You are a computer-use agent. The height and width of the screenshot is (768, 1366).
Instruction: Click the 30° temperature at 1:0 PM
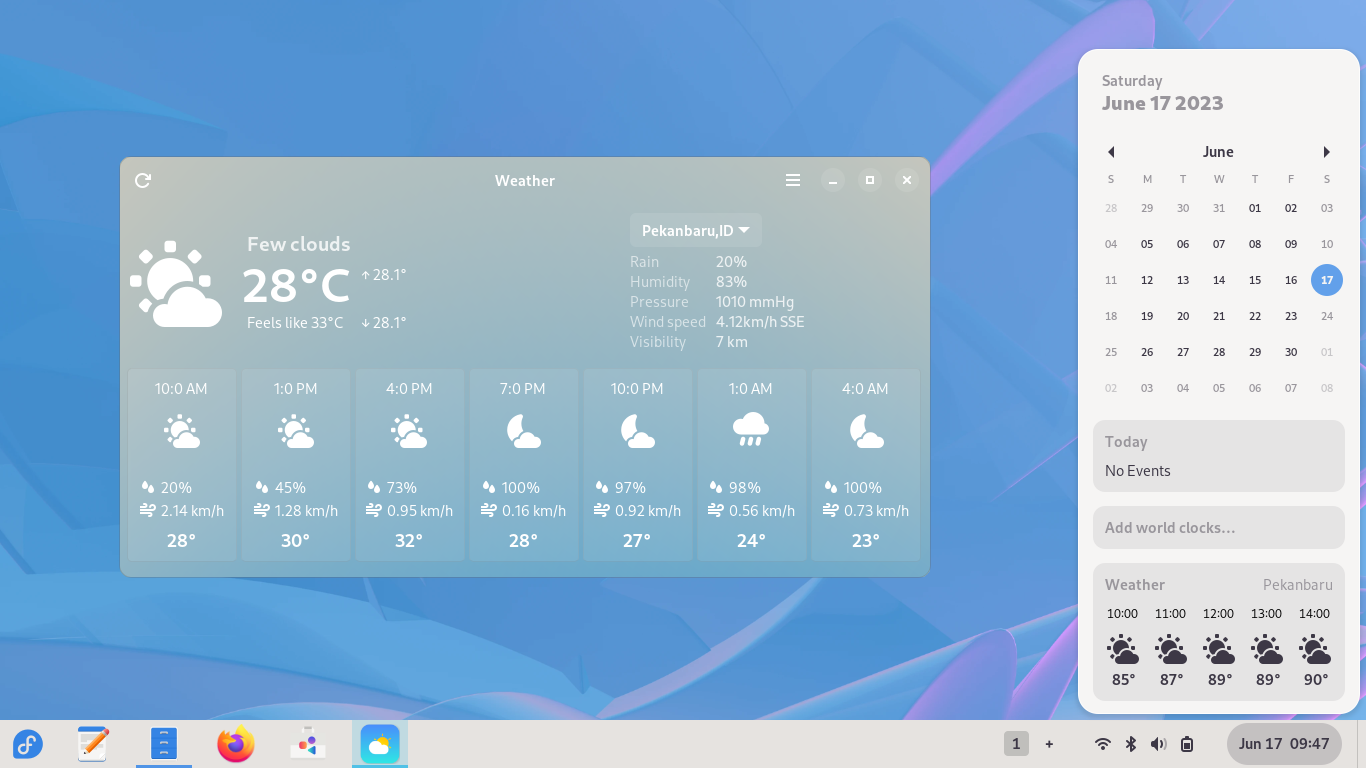click(296, 541)
